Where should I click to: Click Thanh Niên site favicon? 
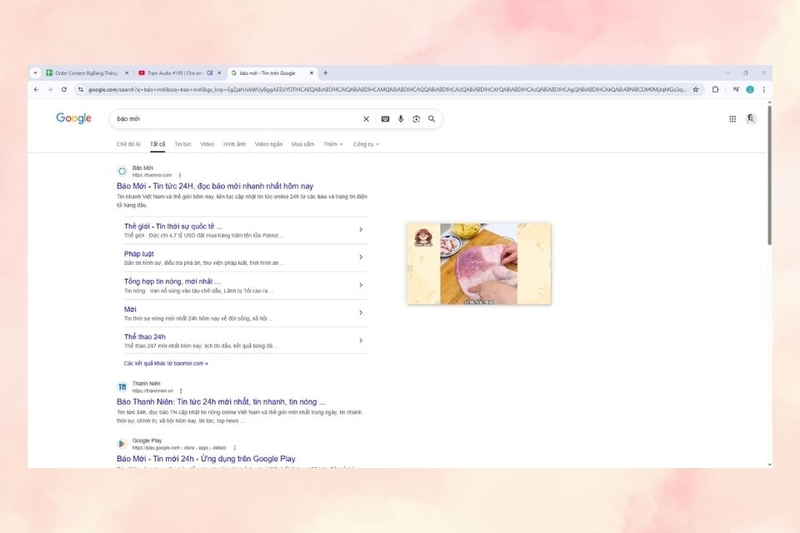tap(122, 387)
